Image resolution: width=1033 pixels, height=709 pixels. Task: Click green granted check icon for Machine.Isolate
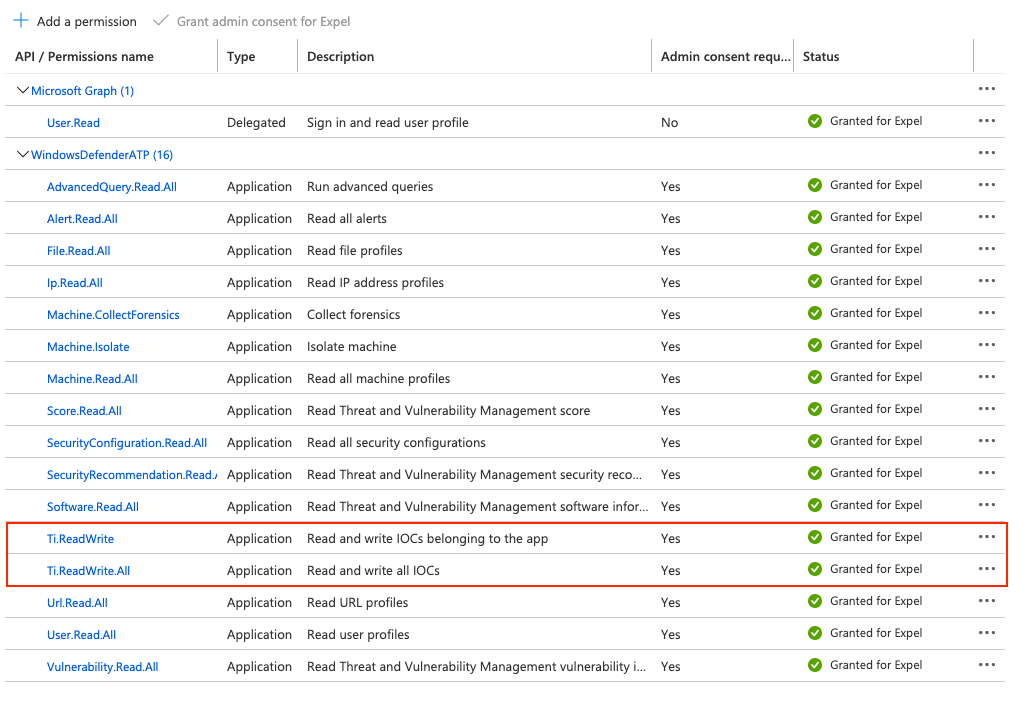(x=815, y=345)
